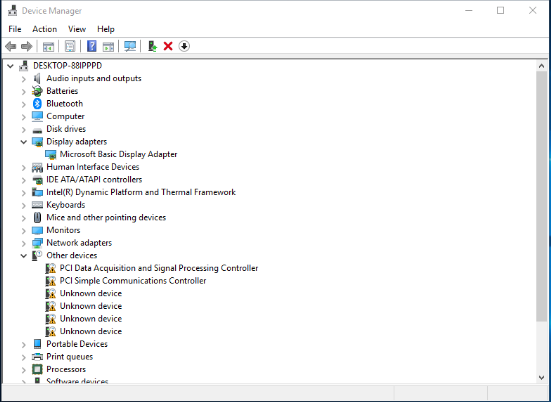The image size is (551, 402).
Task: Click the IDE ATA/ATAPI controllers icon
Action: pos(37,180)
